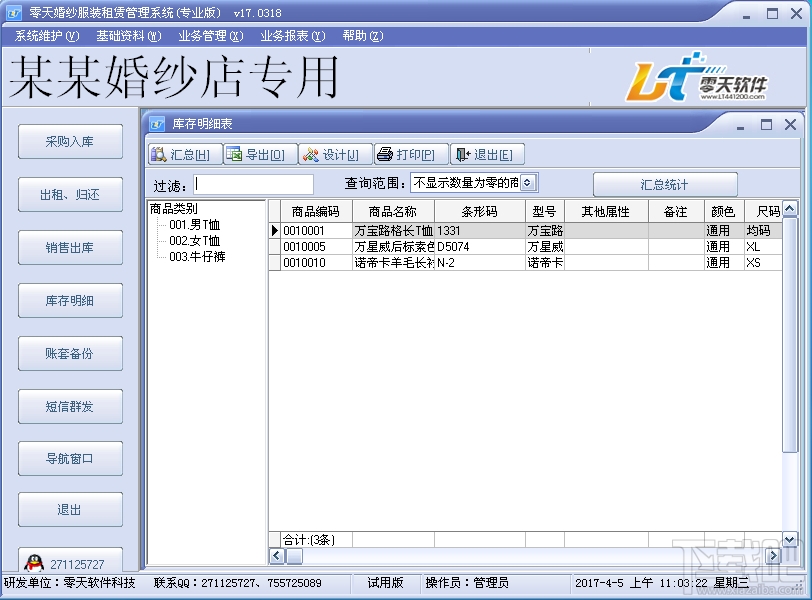Select the 001.男T恤 category
The image size is (812, 600).
pyautogui.click(x=195, y=225)
